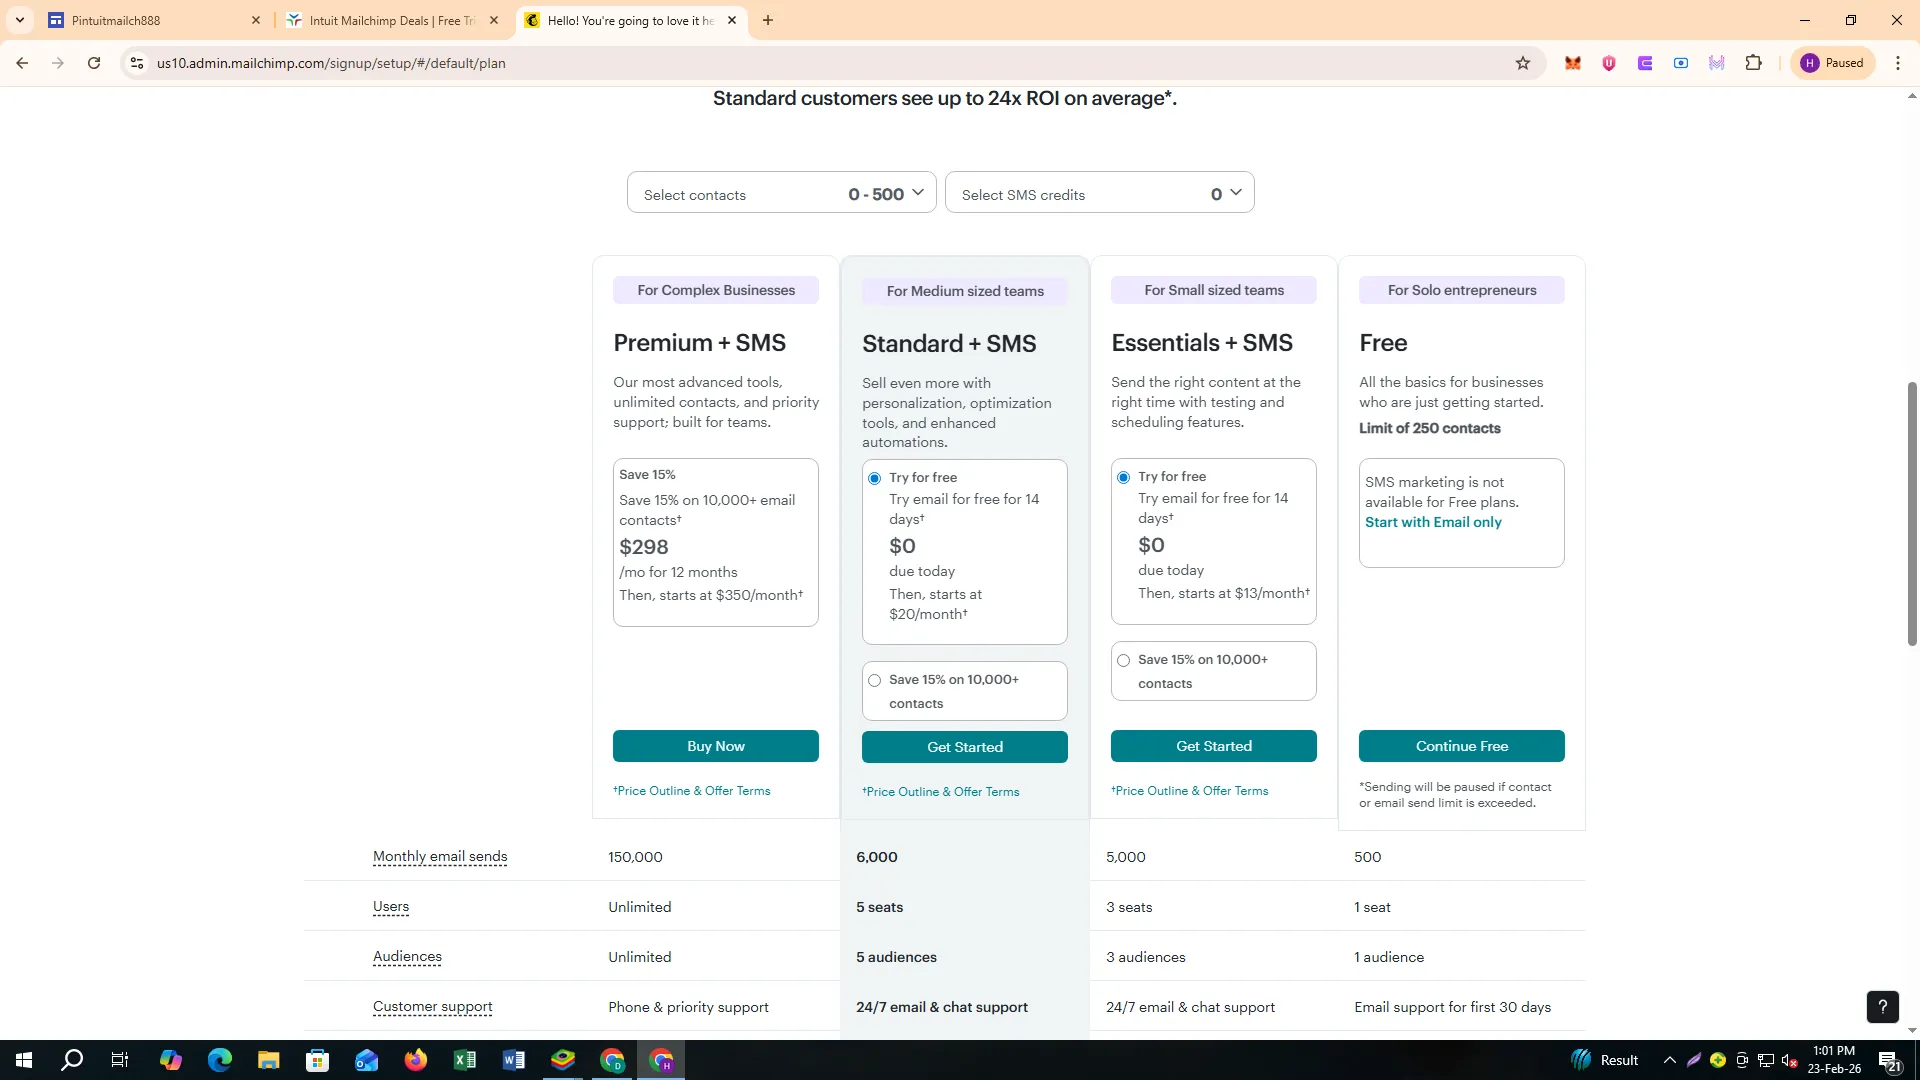Go back to the previous page

(22, 63)
